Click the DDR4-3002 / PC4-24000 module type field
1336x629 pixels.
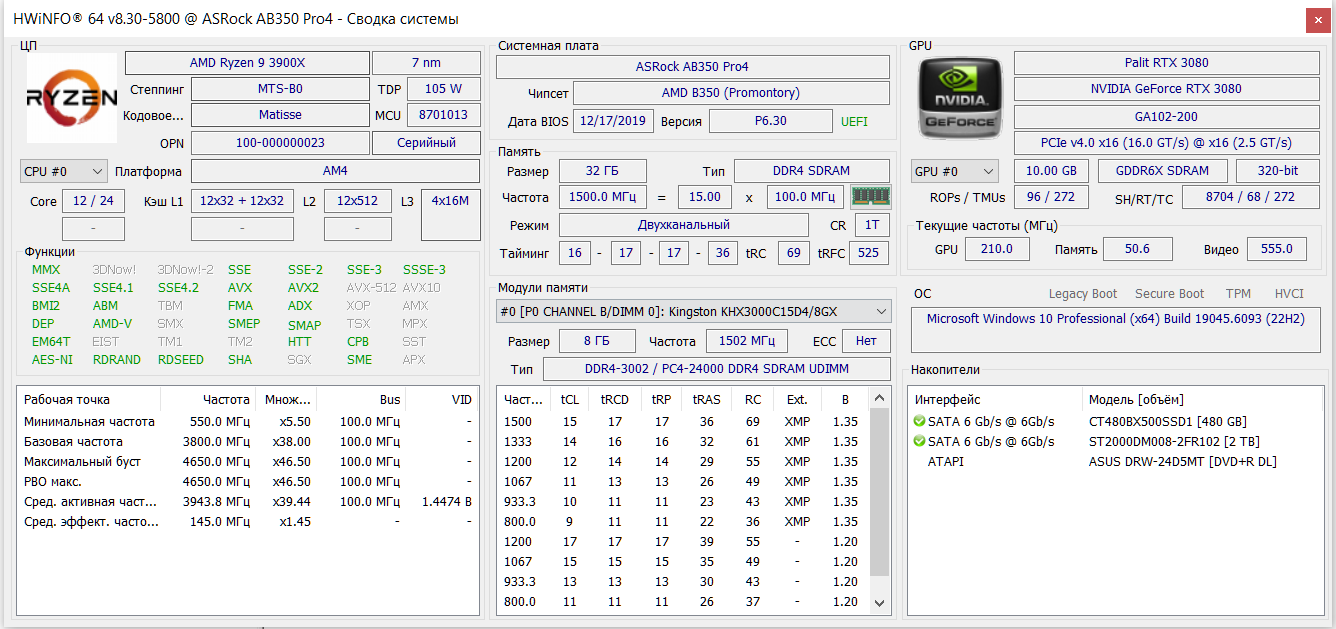click(716, 369)
